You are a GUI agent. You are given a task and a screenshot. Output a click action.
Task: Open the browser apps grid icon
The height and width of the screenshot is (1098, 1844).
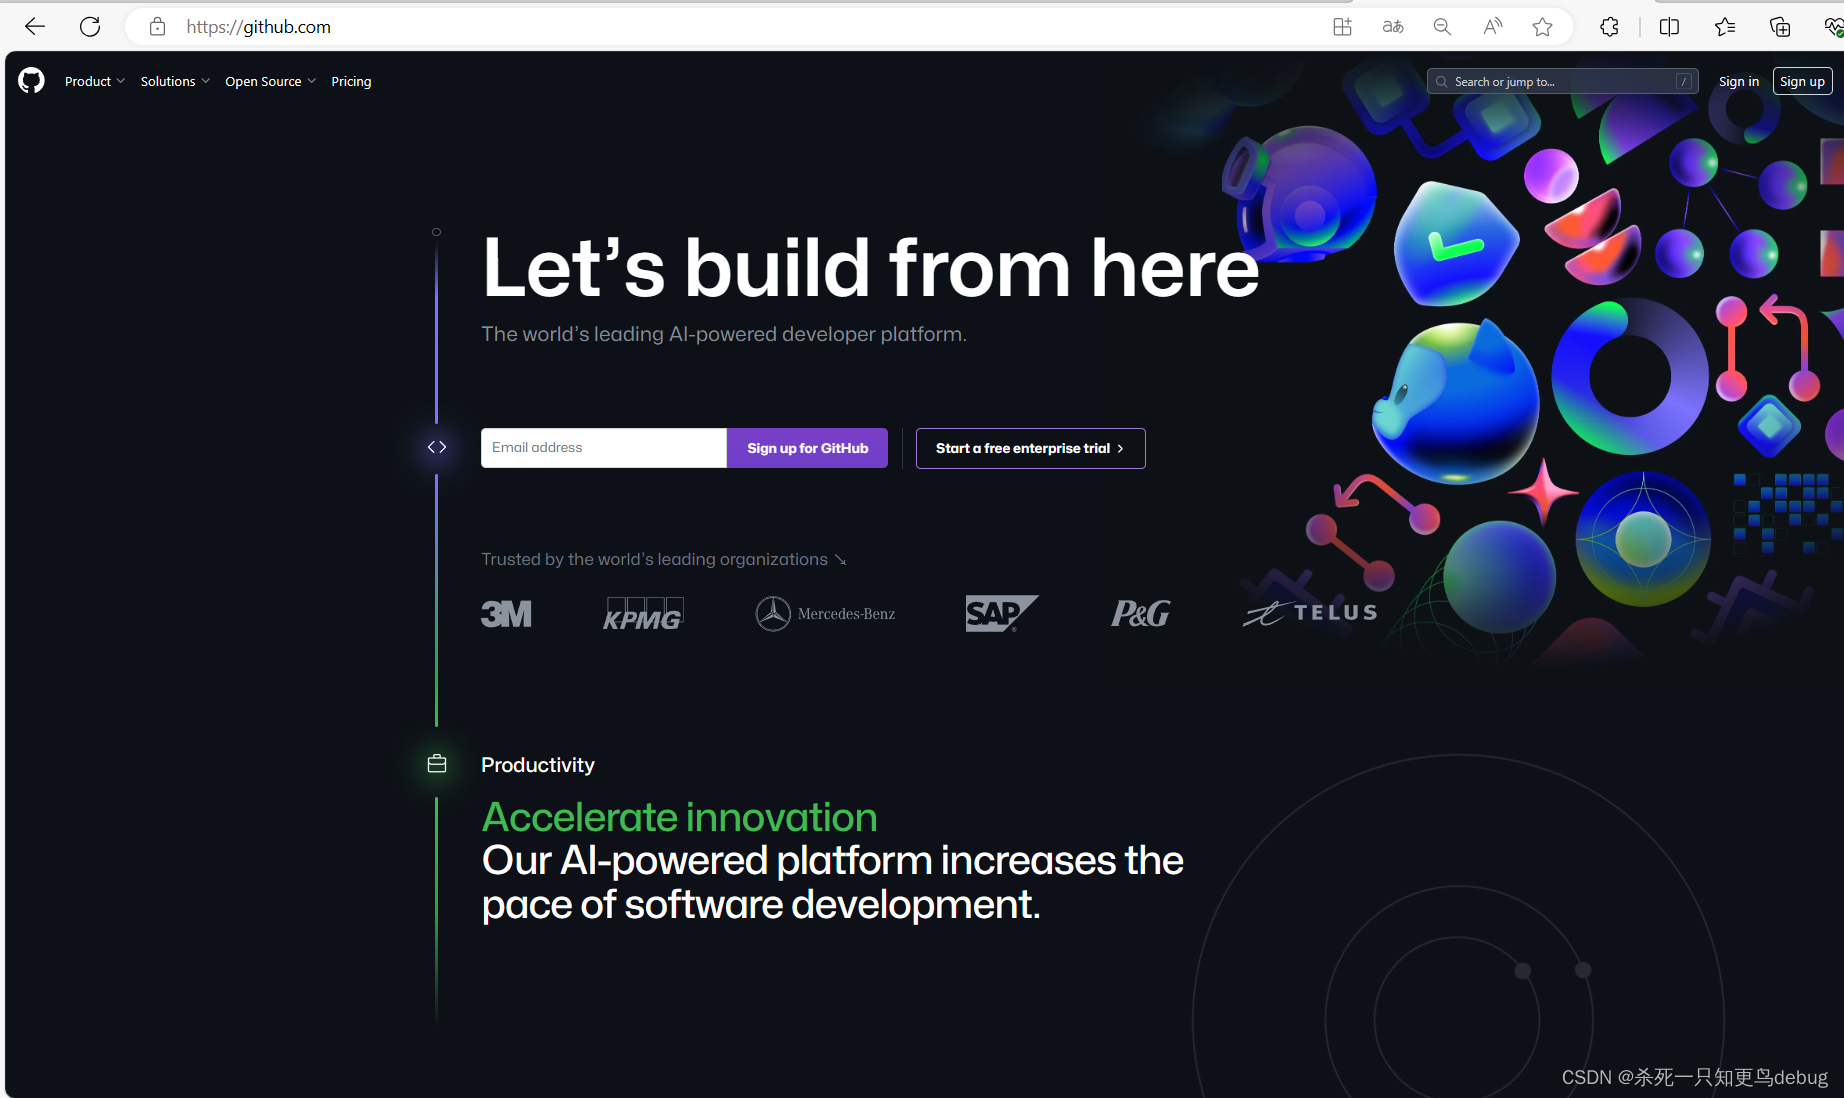[x=1342, y=27]
